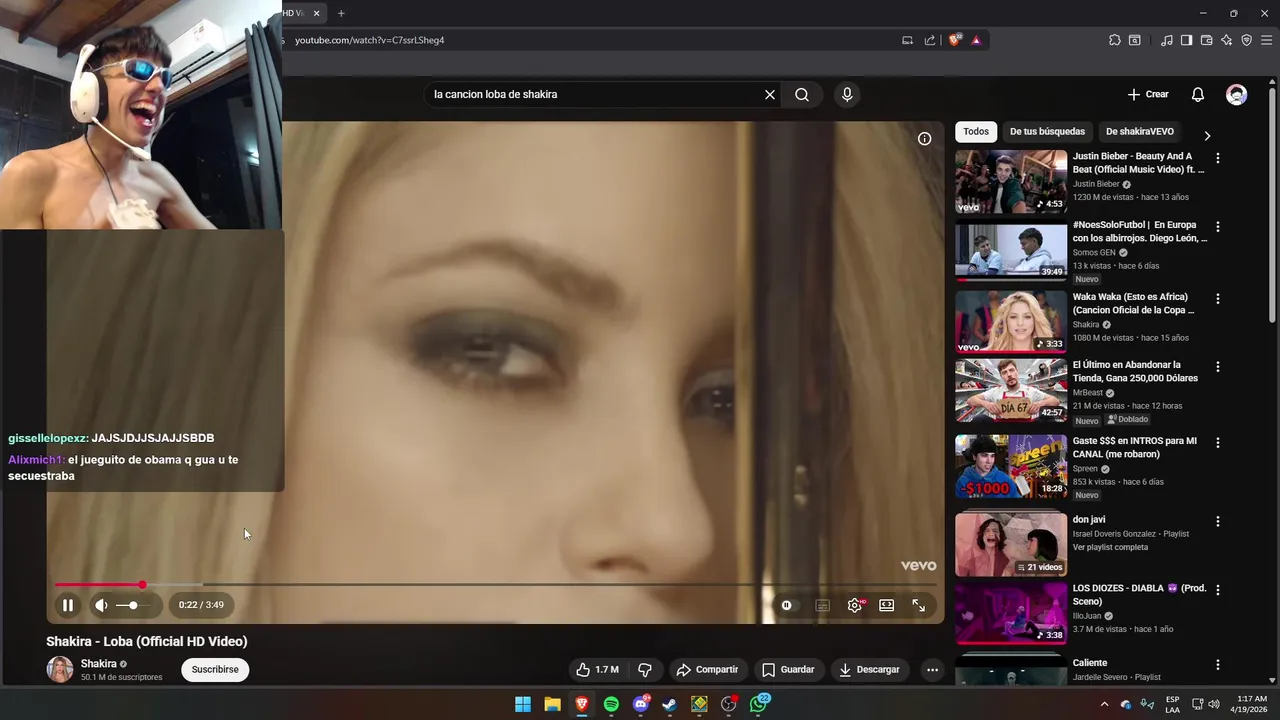Open options for Waka Waka video

pyautogui.click(x=1217, y=299)
